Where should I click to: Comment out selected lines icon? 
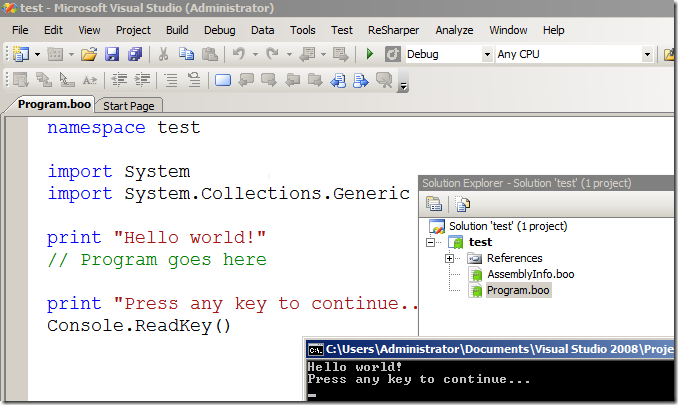[171, 80]
